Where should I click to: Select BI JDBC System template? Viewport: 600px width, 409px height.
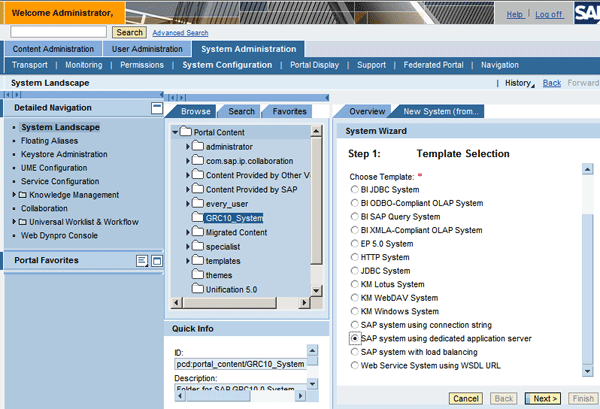(x=354, y=189)
